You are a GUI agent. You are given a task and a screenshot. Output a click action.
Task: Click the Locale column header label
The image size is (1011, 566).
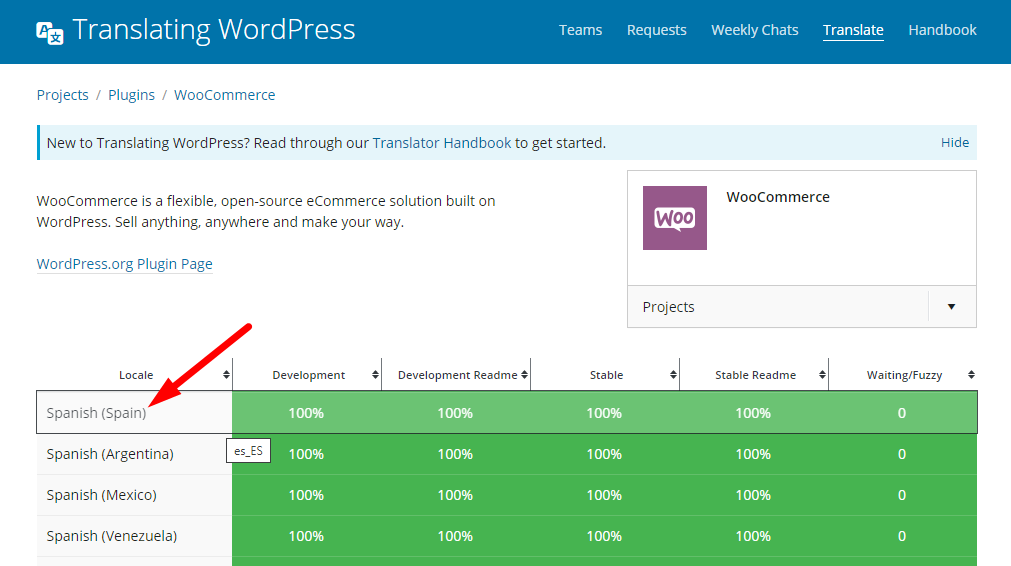[136, 375]
